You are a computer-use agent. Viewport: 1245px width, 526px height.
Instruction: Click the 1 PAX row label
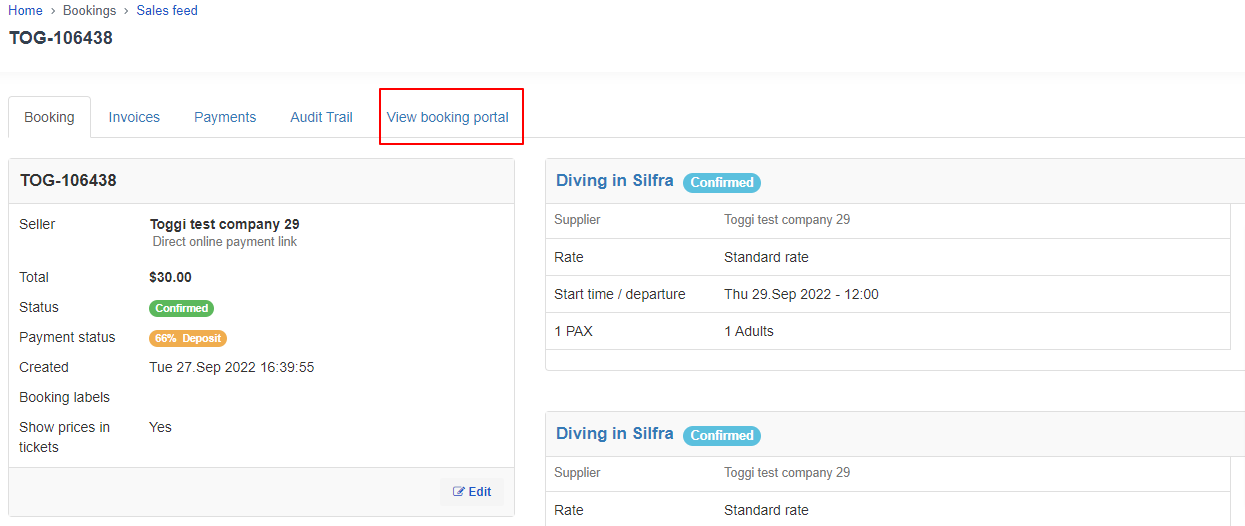[x=573, y=331]
